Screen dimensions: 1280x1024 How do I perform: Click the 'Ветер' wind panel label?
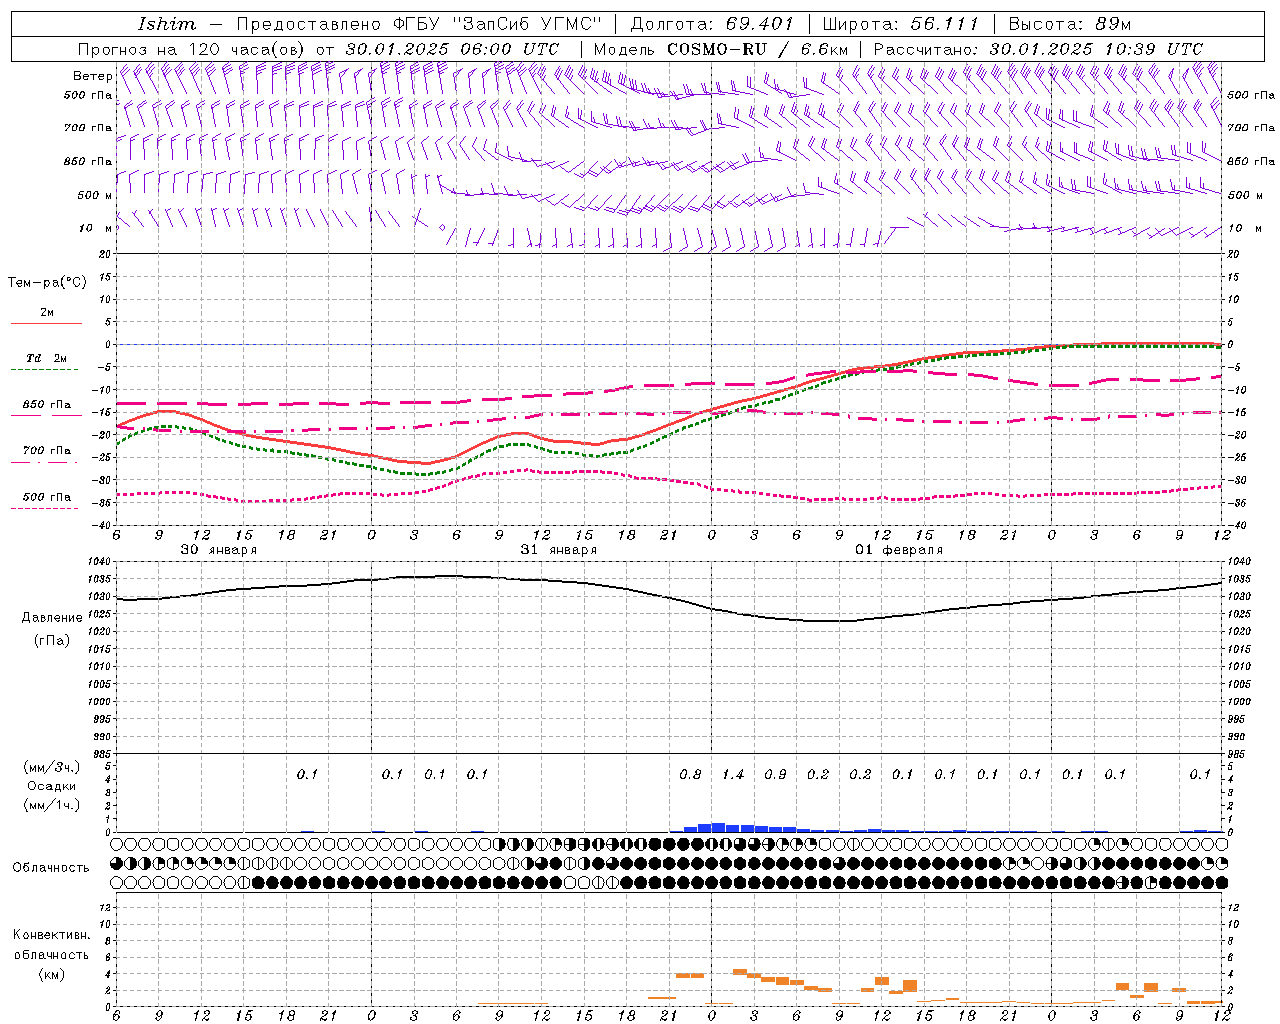(93, 76)
